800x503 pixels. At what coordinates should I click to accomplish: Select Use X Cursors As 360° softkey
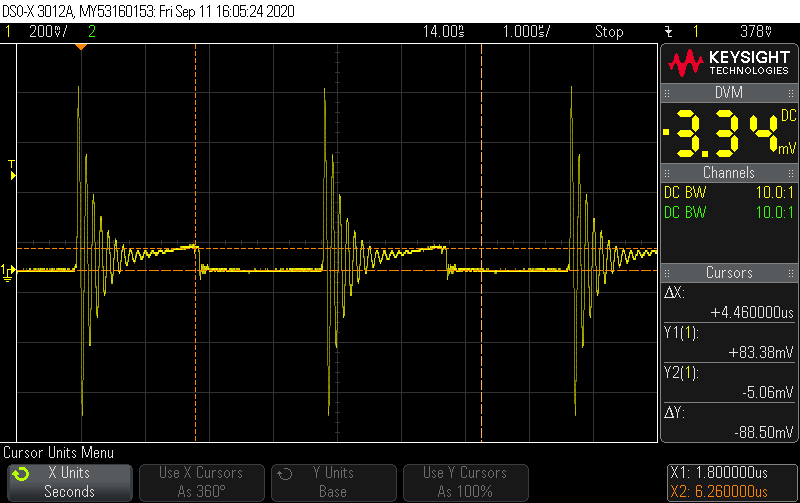coord(202,482)
